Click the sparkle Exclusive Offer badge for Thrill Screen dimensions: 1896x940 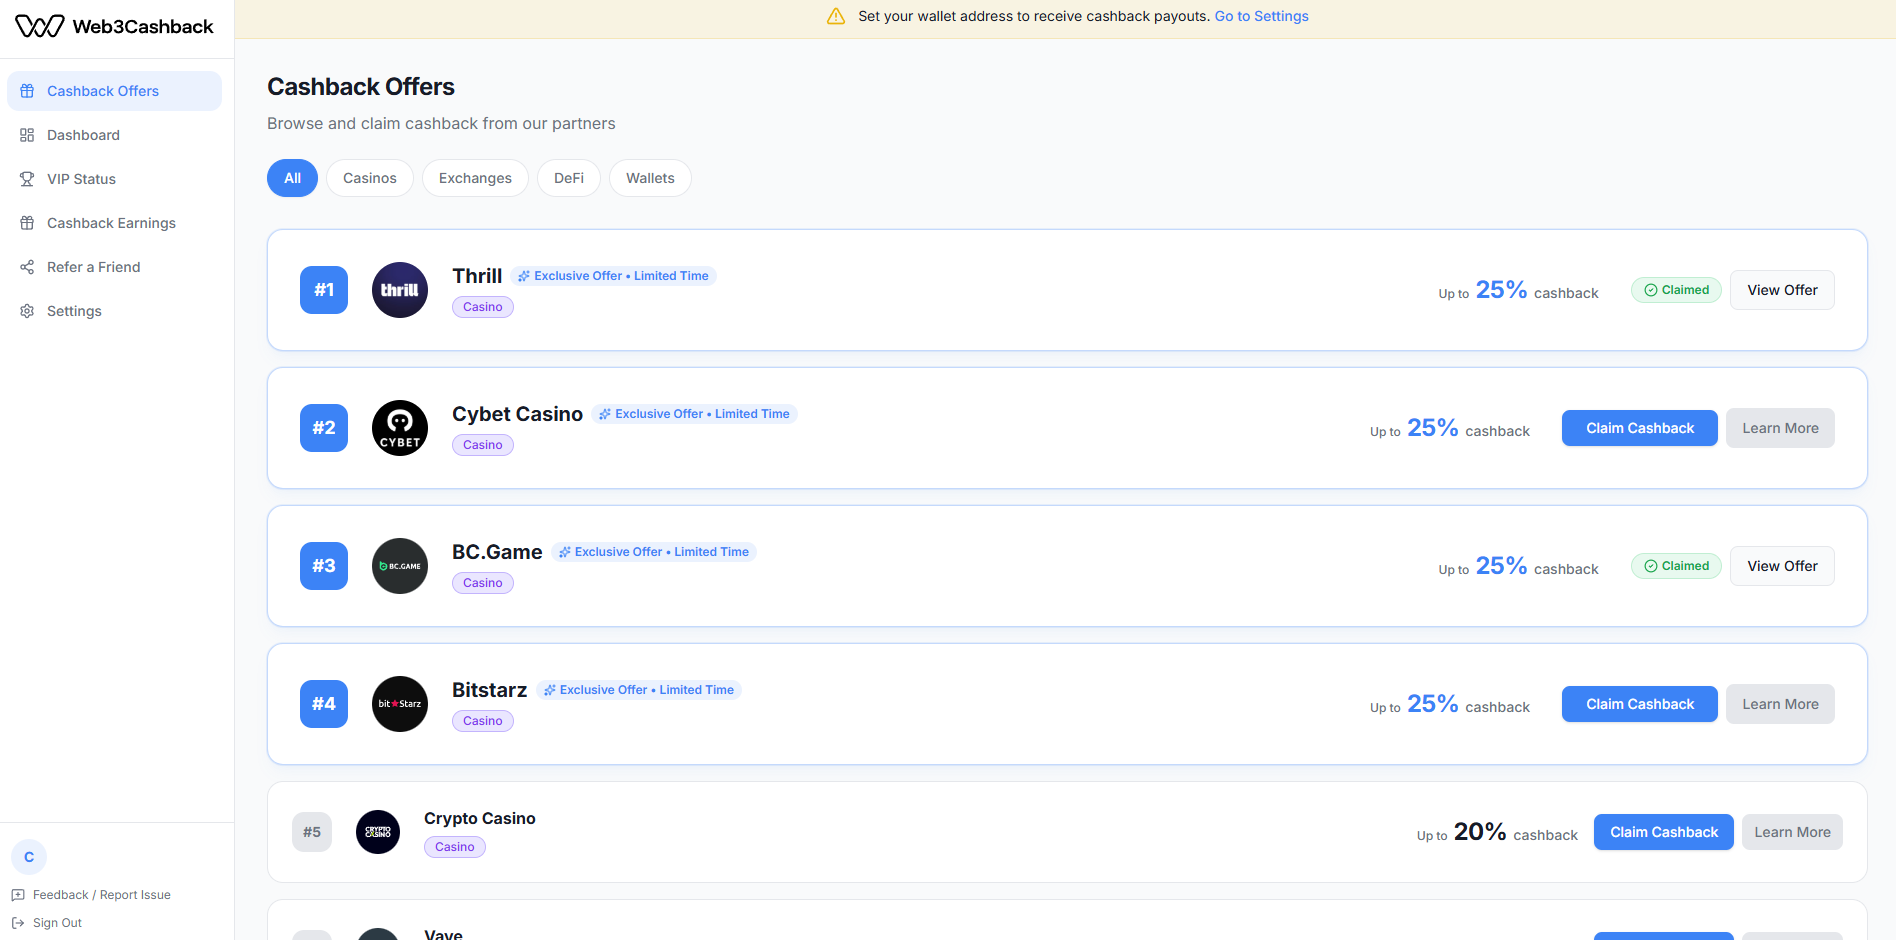tap(613, 276)
